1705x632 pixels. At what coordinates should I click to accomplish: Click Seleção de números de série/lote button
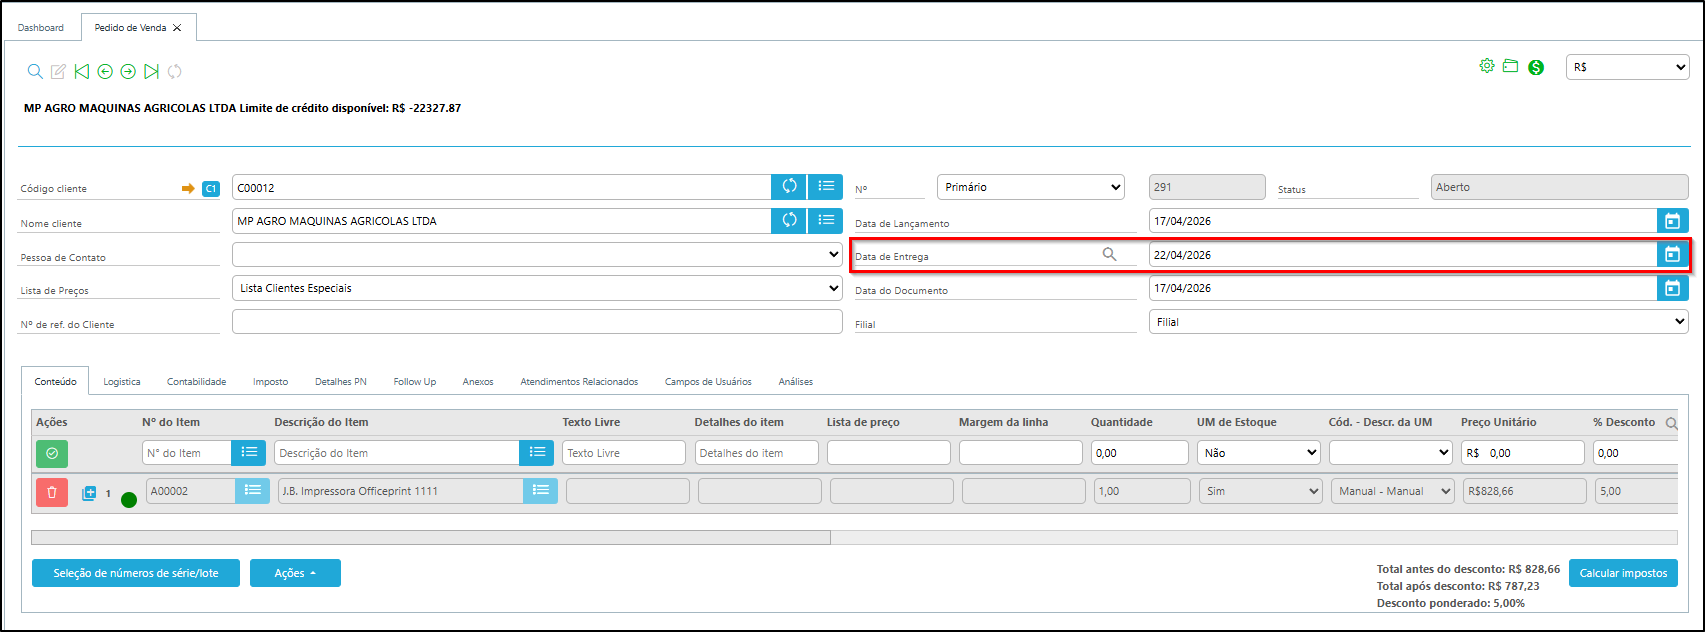[136, 573]
